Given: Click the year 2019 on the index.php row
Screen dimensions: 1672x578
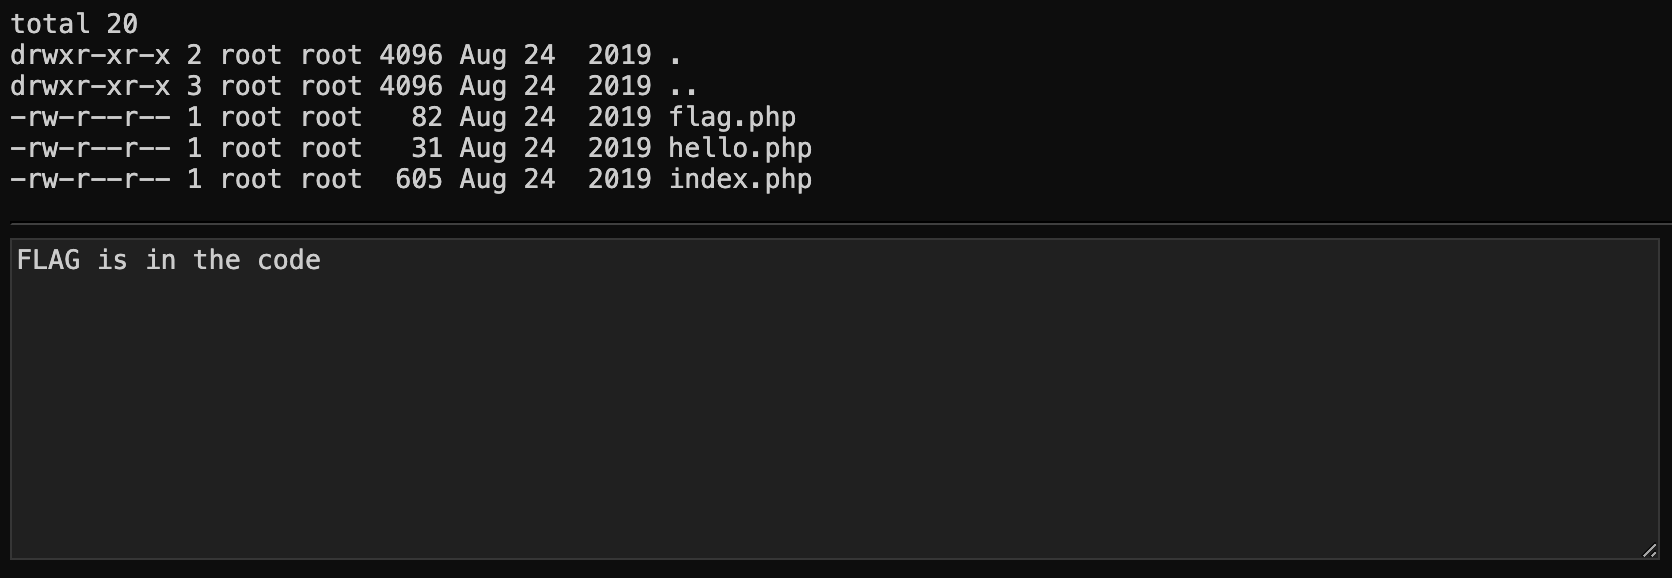Looking at the screenshot, I should pyautogui.click(x=619, y=179).
